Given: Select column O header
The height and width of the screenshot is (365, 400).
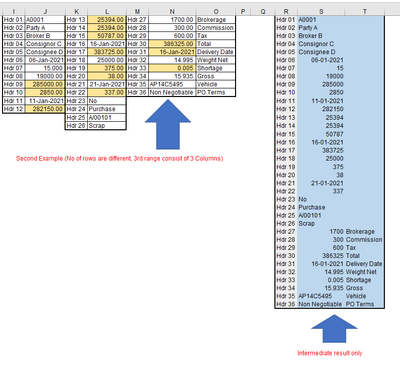Looking at the screenshot, I should coord(216,11).
